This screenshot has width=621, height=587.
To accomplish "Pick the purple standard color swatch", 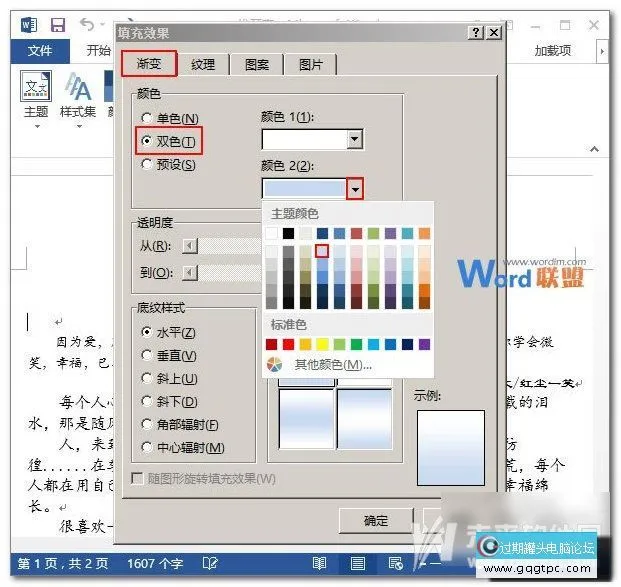I will 424,344.
